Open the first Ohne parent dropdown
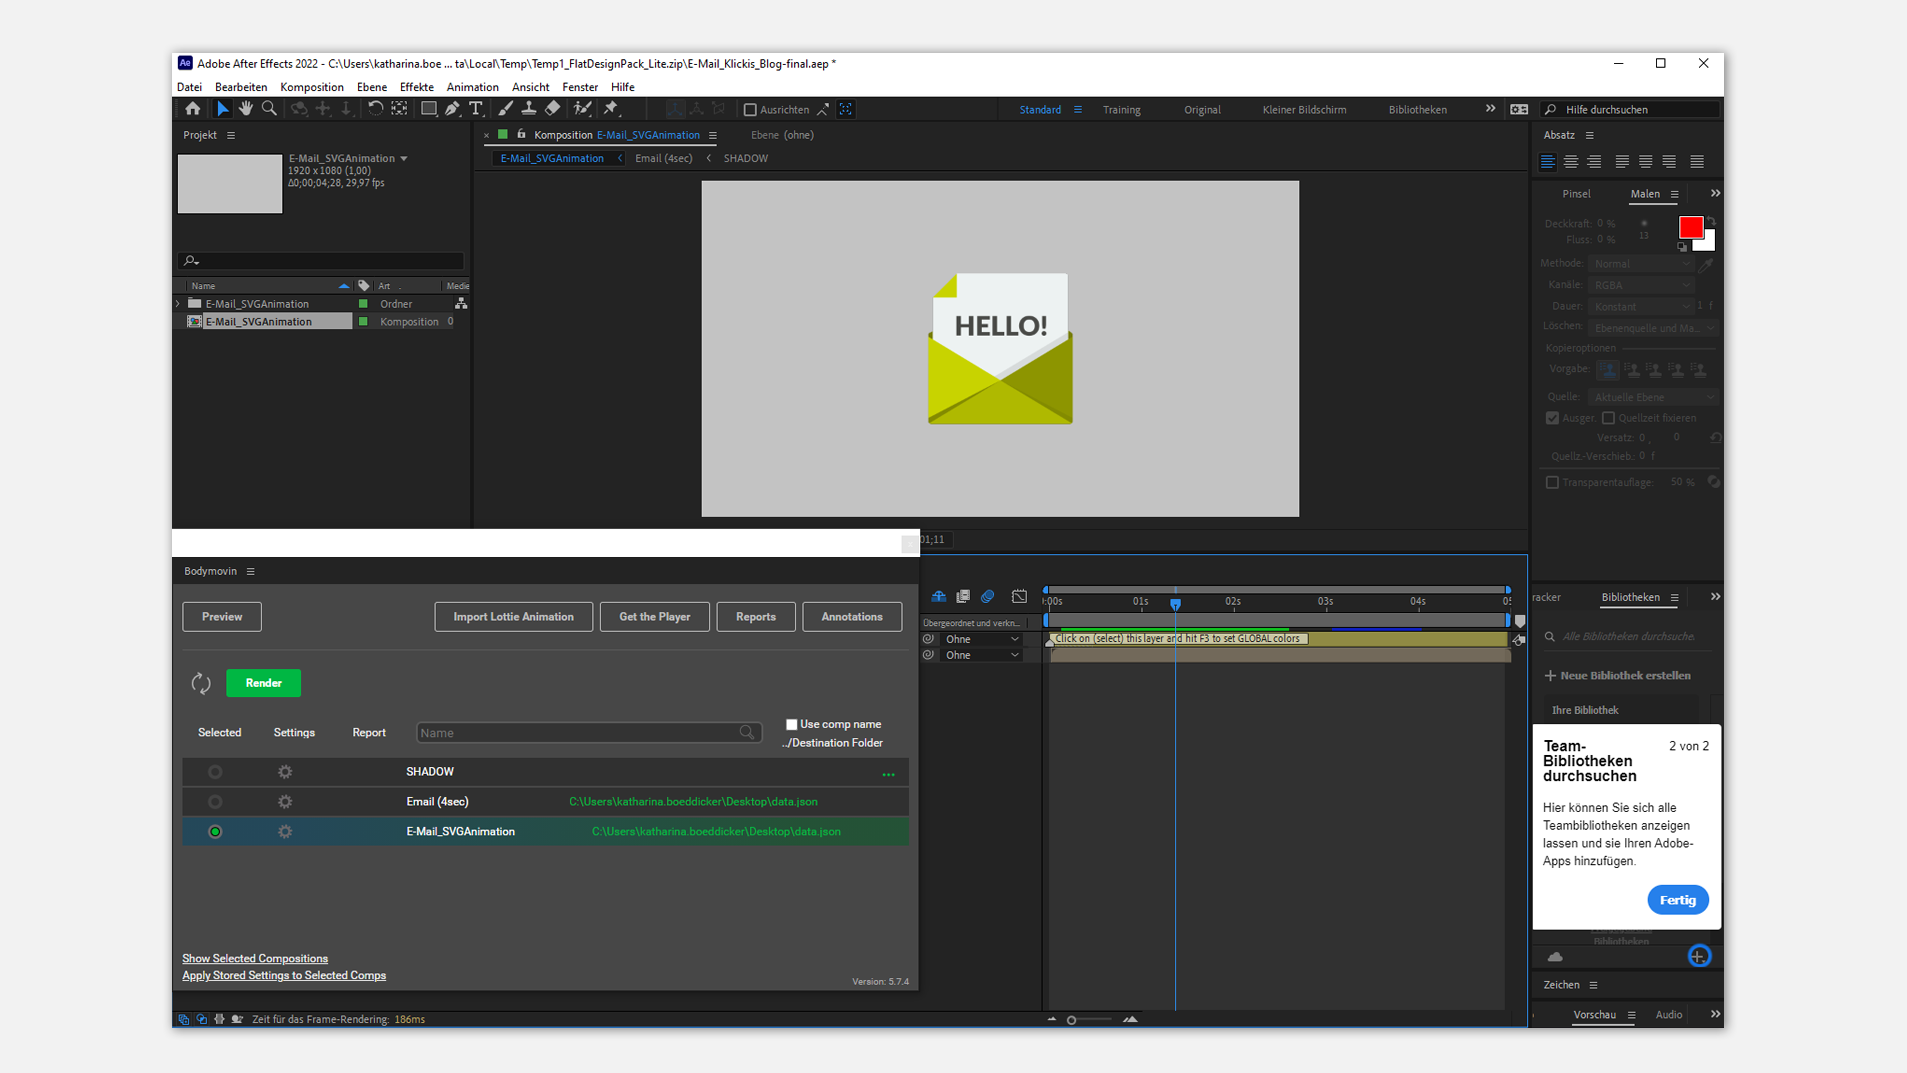Viewport: 1907px width, 1073px height. point(981,639)
